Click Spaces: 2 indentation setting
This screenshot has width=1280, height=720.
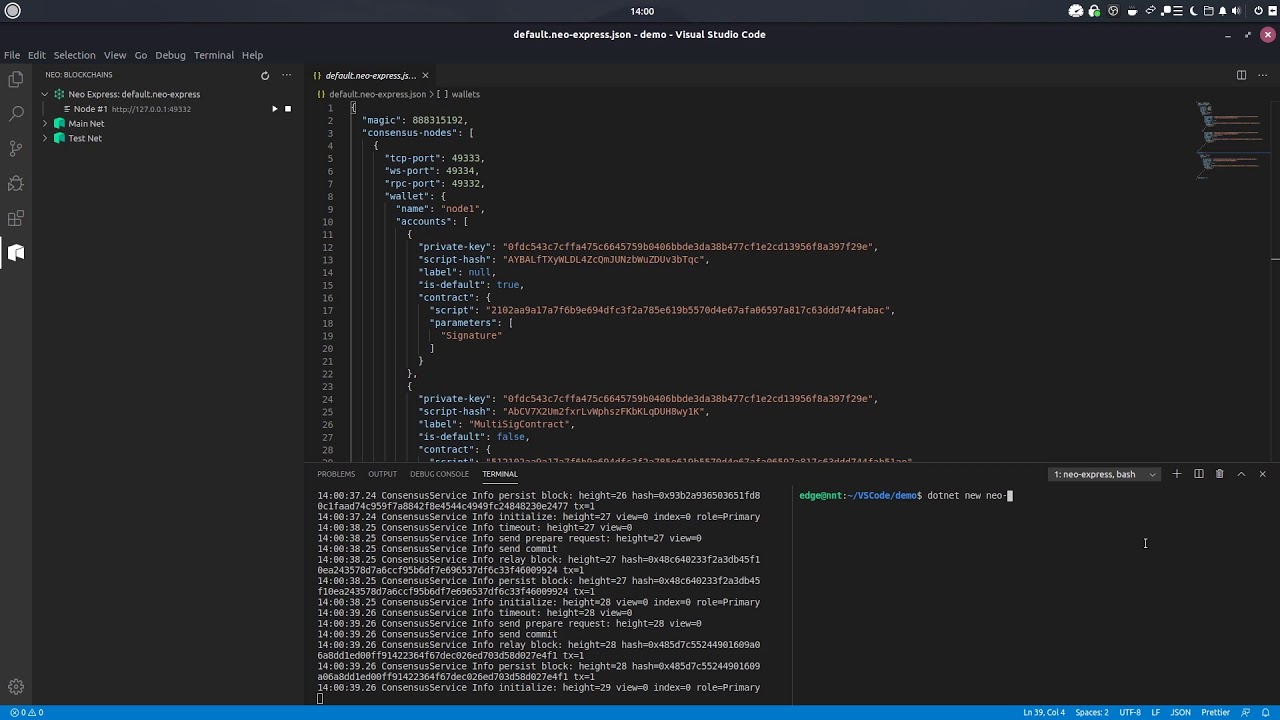[1092, 712]
